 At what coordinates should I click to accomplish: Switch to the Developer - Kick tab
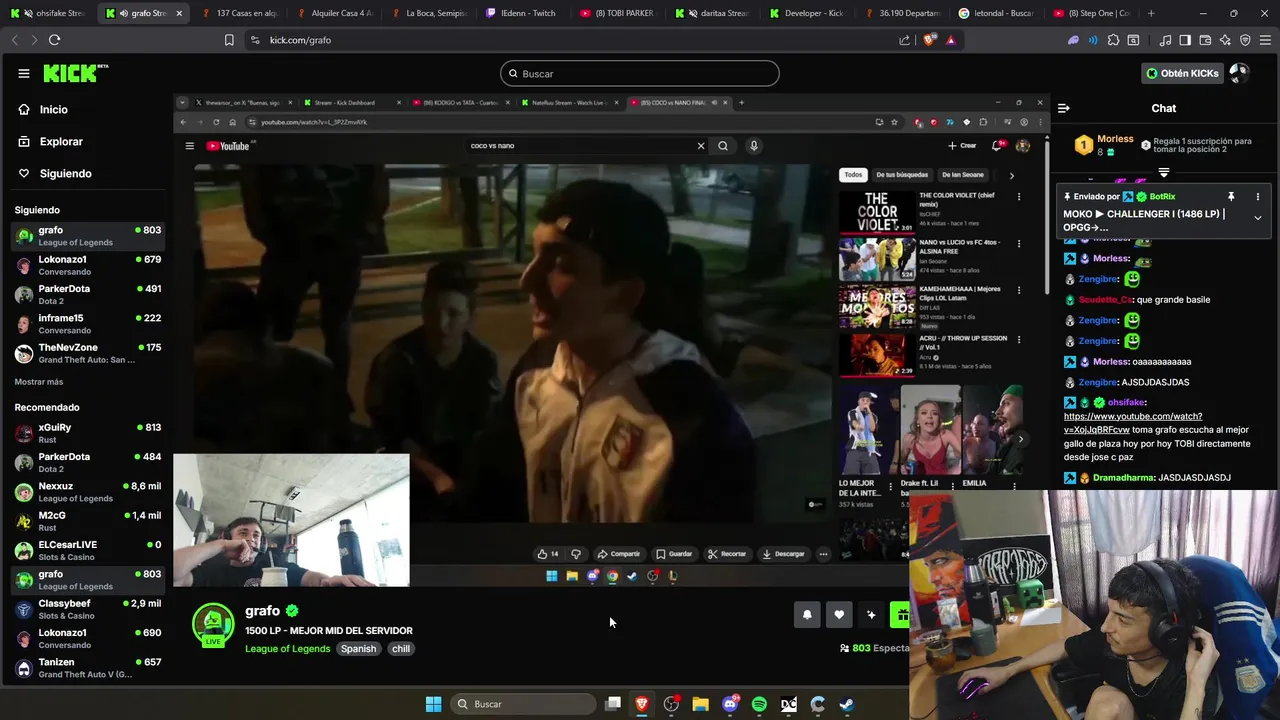(806, 13)
